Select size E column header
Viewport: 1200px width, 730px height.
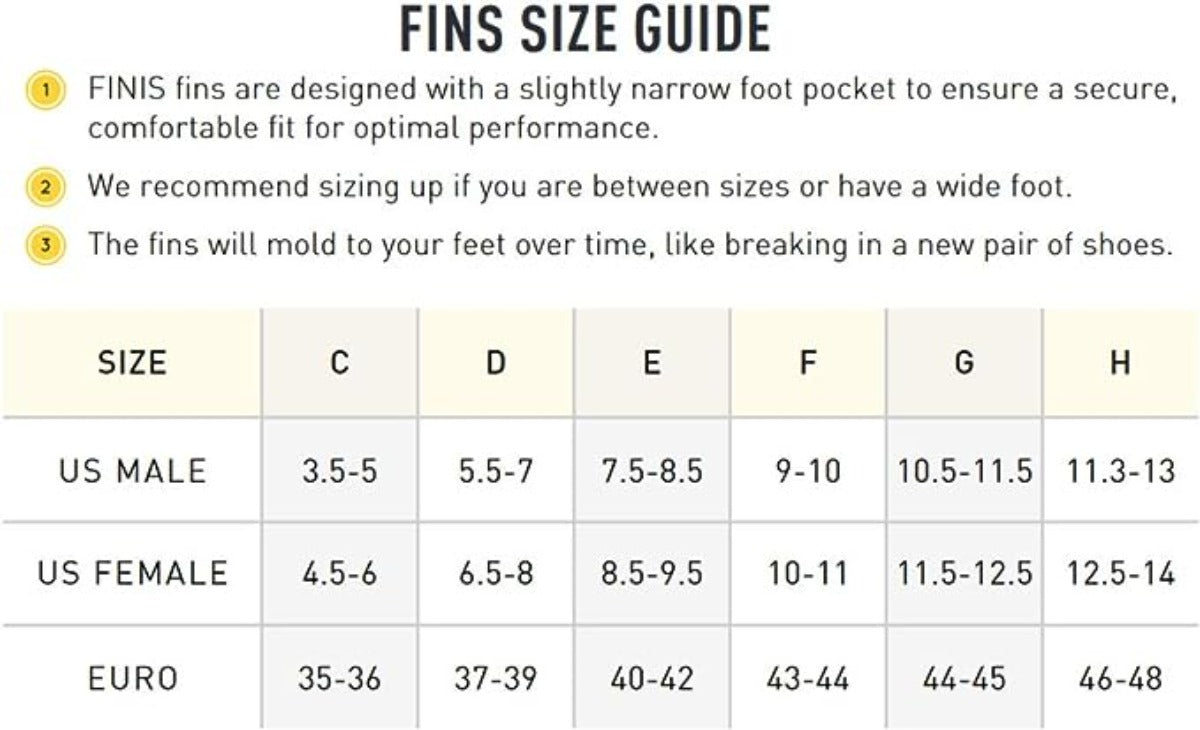pyautogui.click(x=652, y=362)
